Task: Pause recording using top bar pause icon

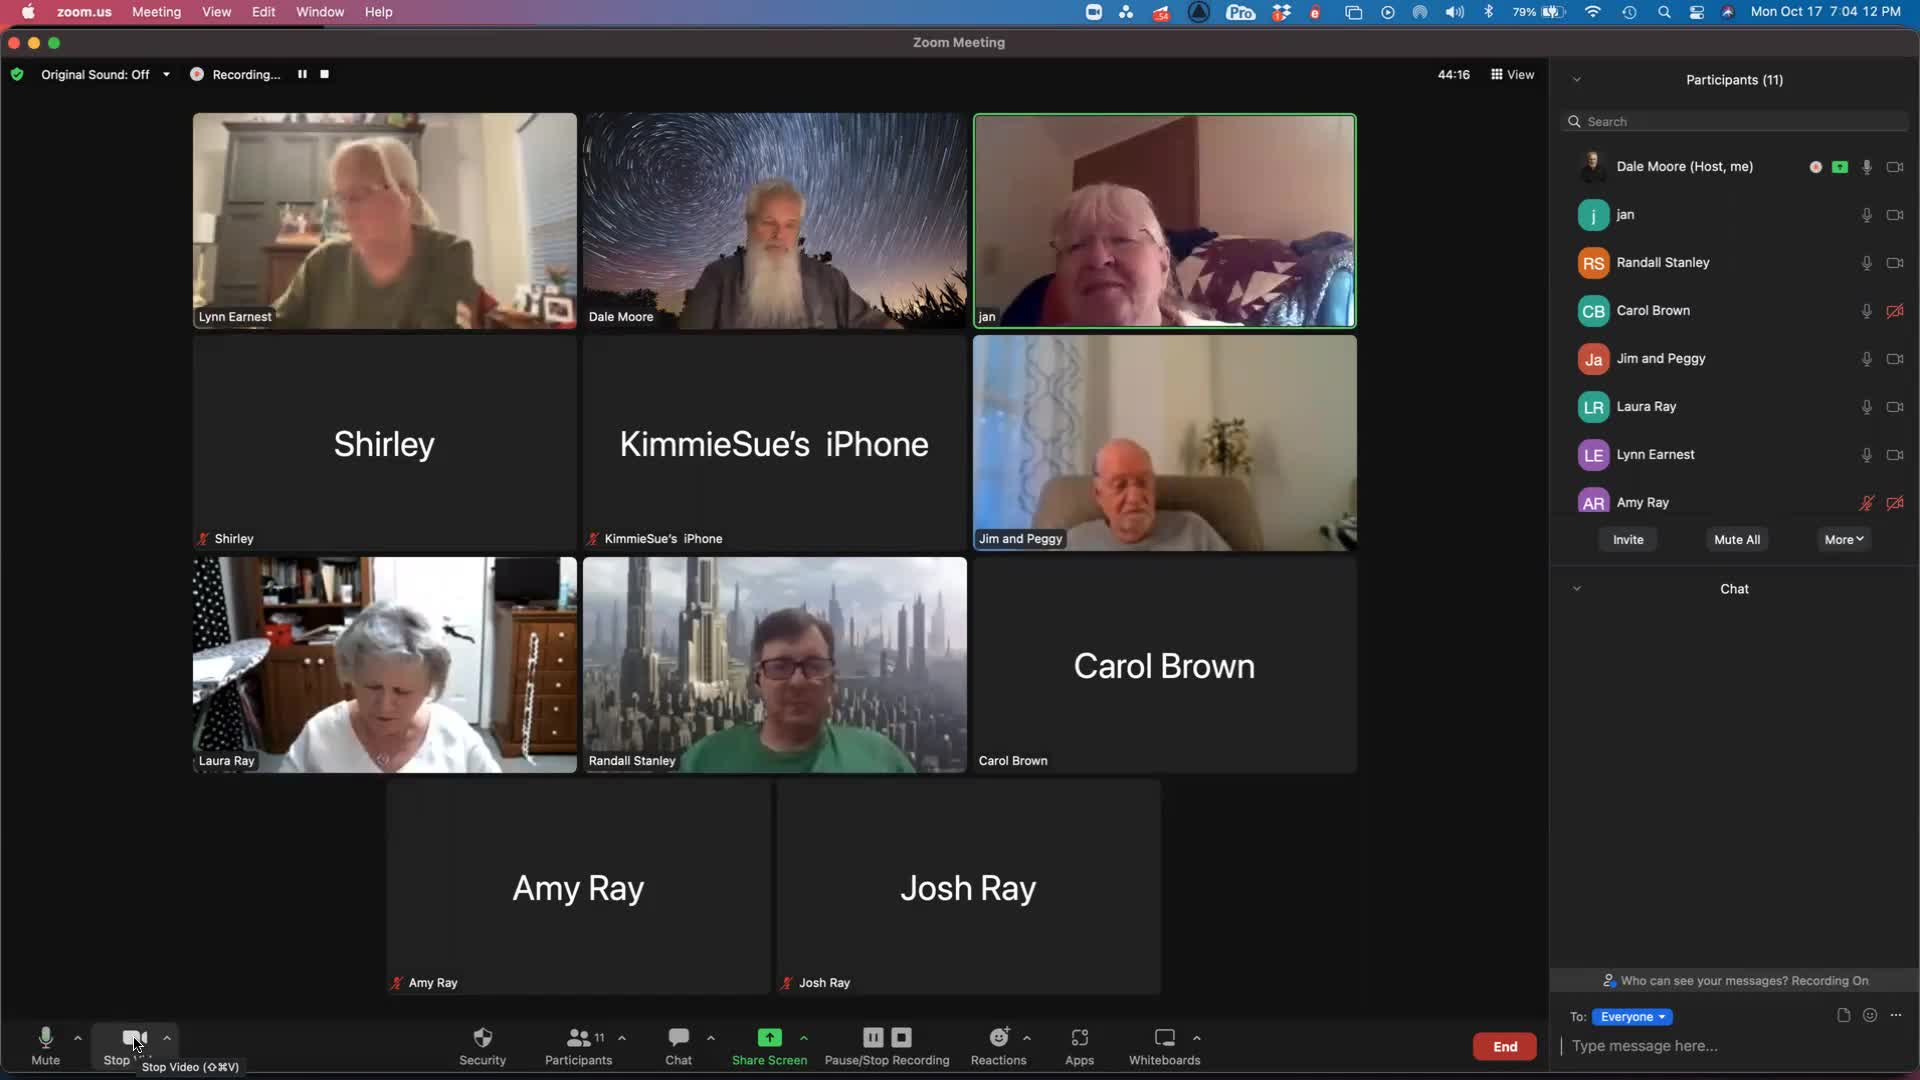Action: (x=302, y=74)
